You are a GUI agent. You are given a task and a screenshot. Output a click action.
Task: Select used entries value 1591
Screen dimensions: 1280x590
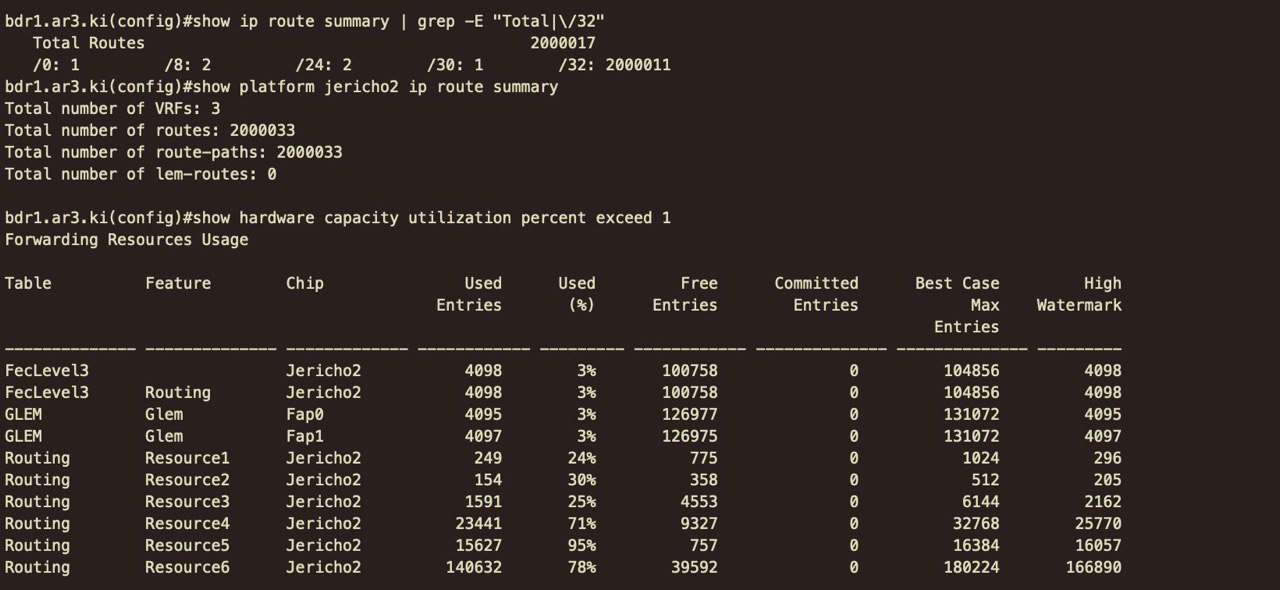tap(483, 502)
